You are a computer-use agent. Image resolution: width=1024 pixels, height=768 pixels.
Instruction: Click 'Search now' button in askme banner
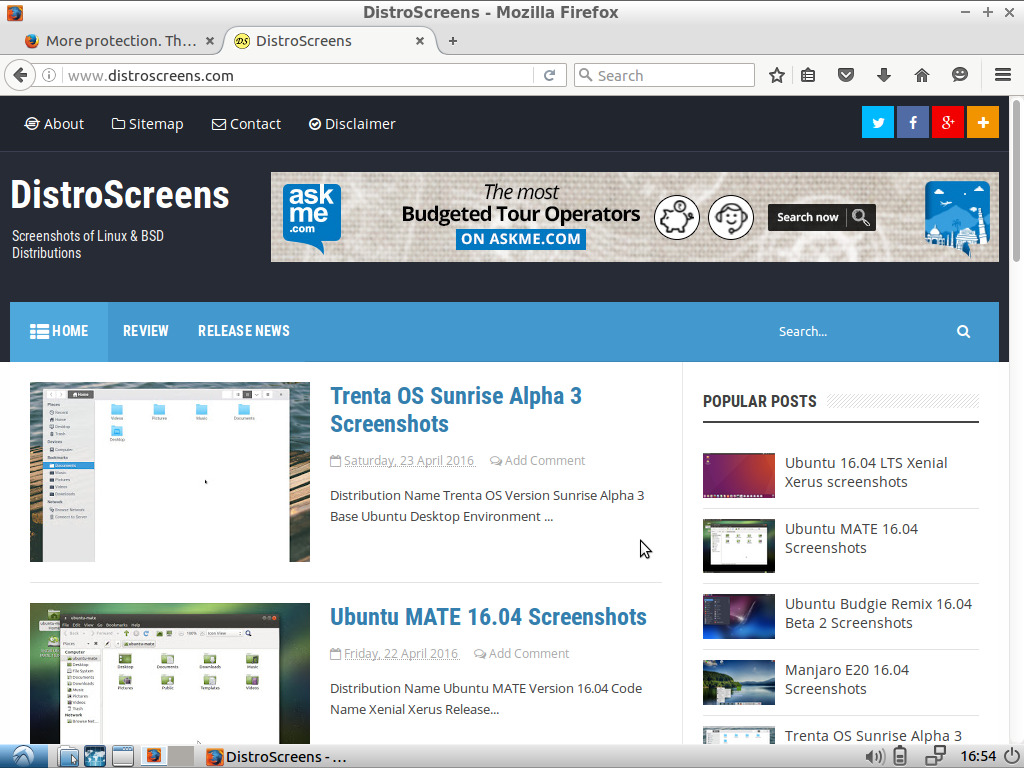pyautogui.click(x=822, y=217)
